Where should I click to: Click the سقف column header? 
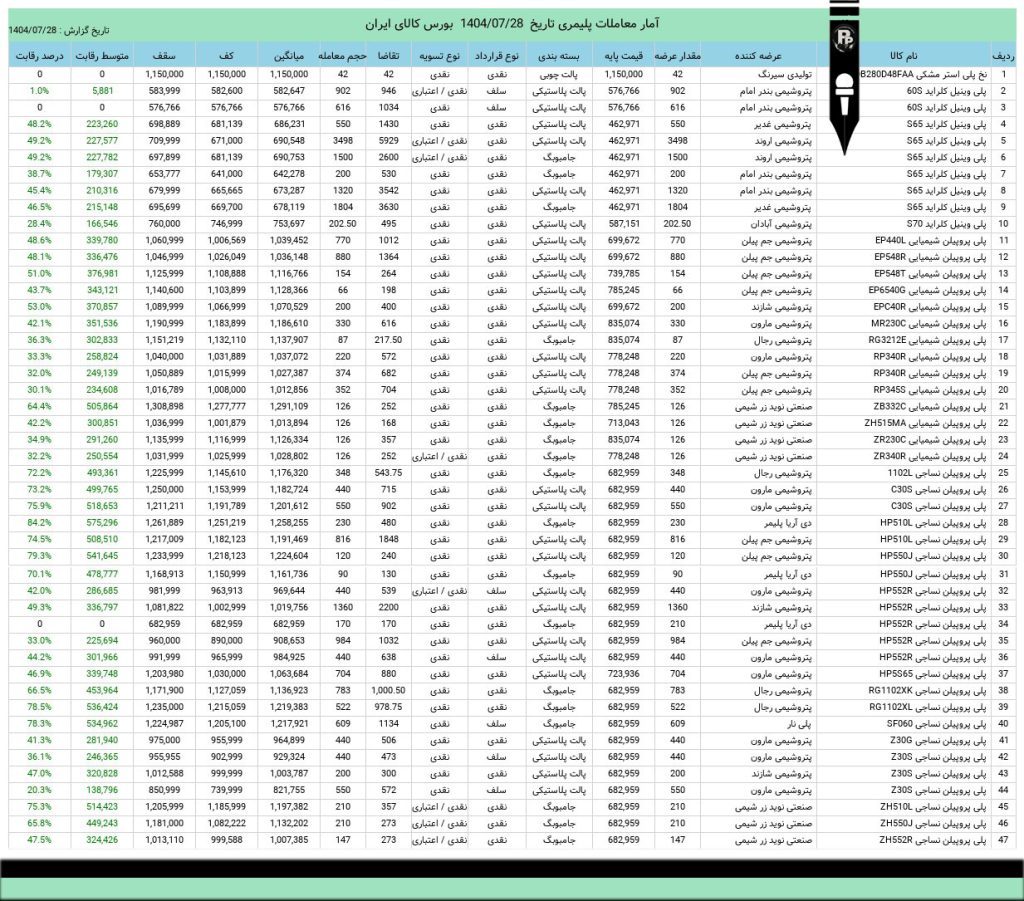tap(164, 56)
